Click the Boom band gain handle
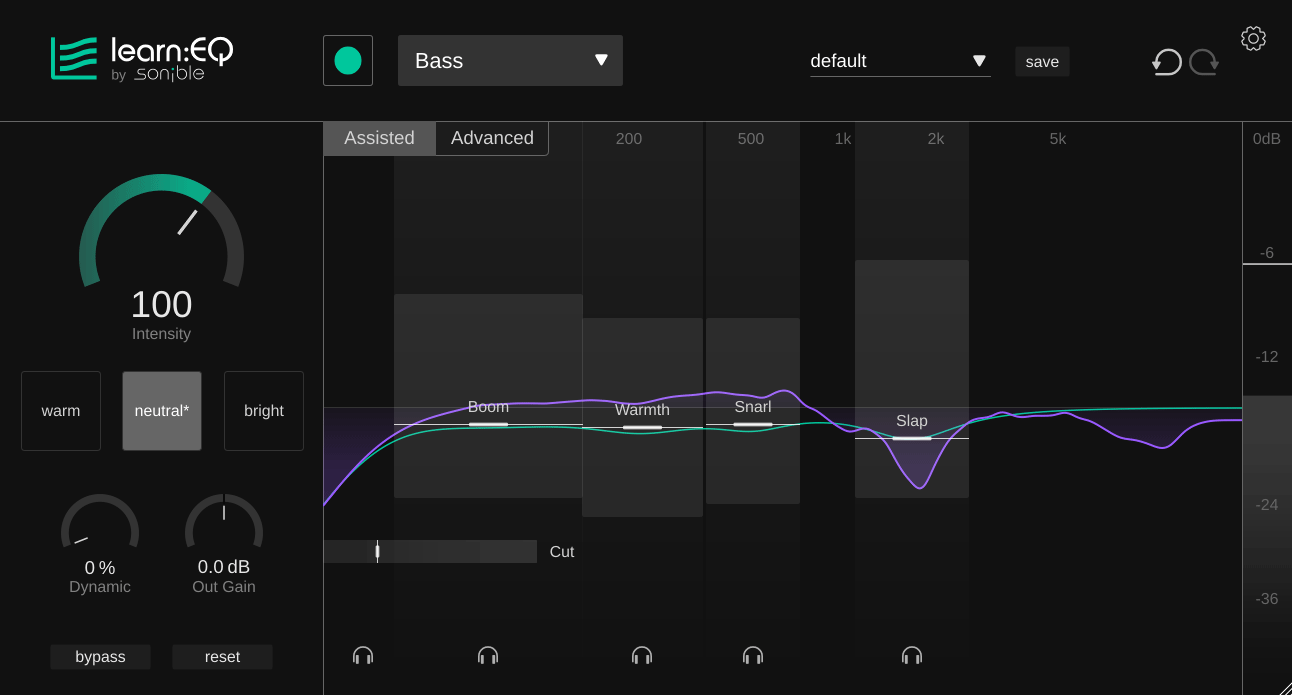The height and width of the screenshot is (695, 1292). 488,424
